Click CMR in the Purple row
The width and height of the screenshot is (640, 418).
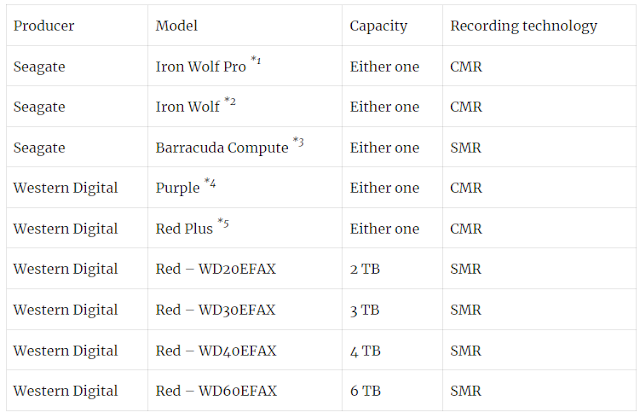pyautogui.click(x=466, y=188)
